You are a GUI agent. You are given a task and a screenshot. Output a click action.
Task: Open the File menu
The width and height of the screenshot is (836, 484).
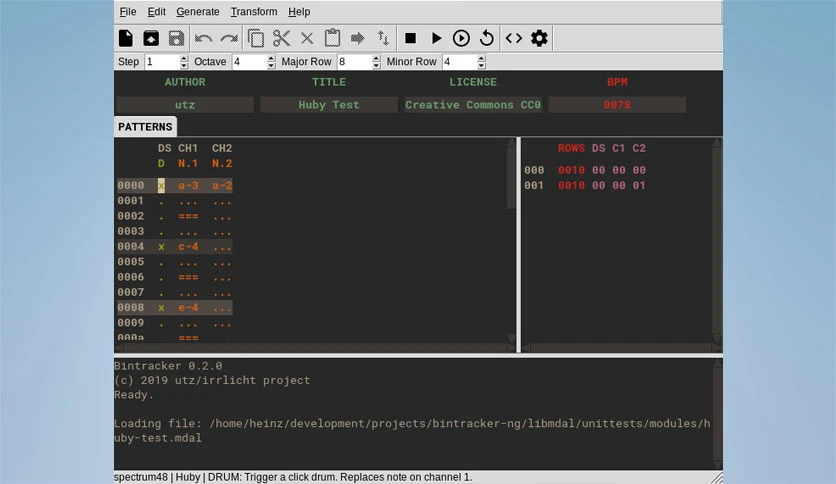pos(128,12)
